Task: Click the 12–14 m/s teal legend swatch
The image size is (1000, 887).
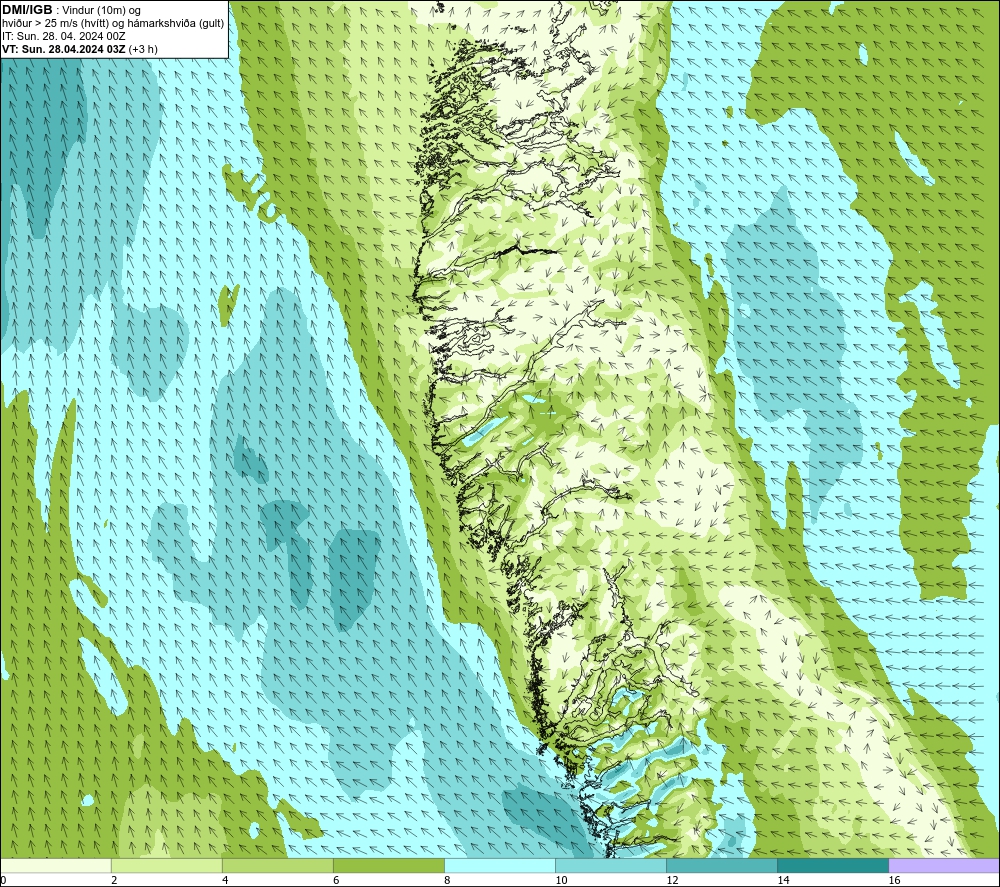Action: coord(722,865)
